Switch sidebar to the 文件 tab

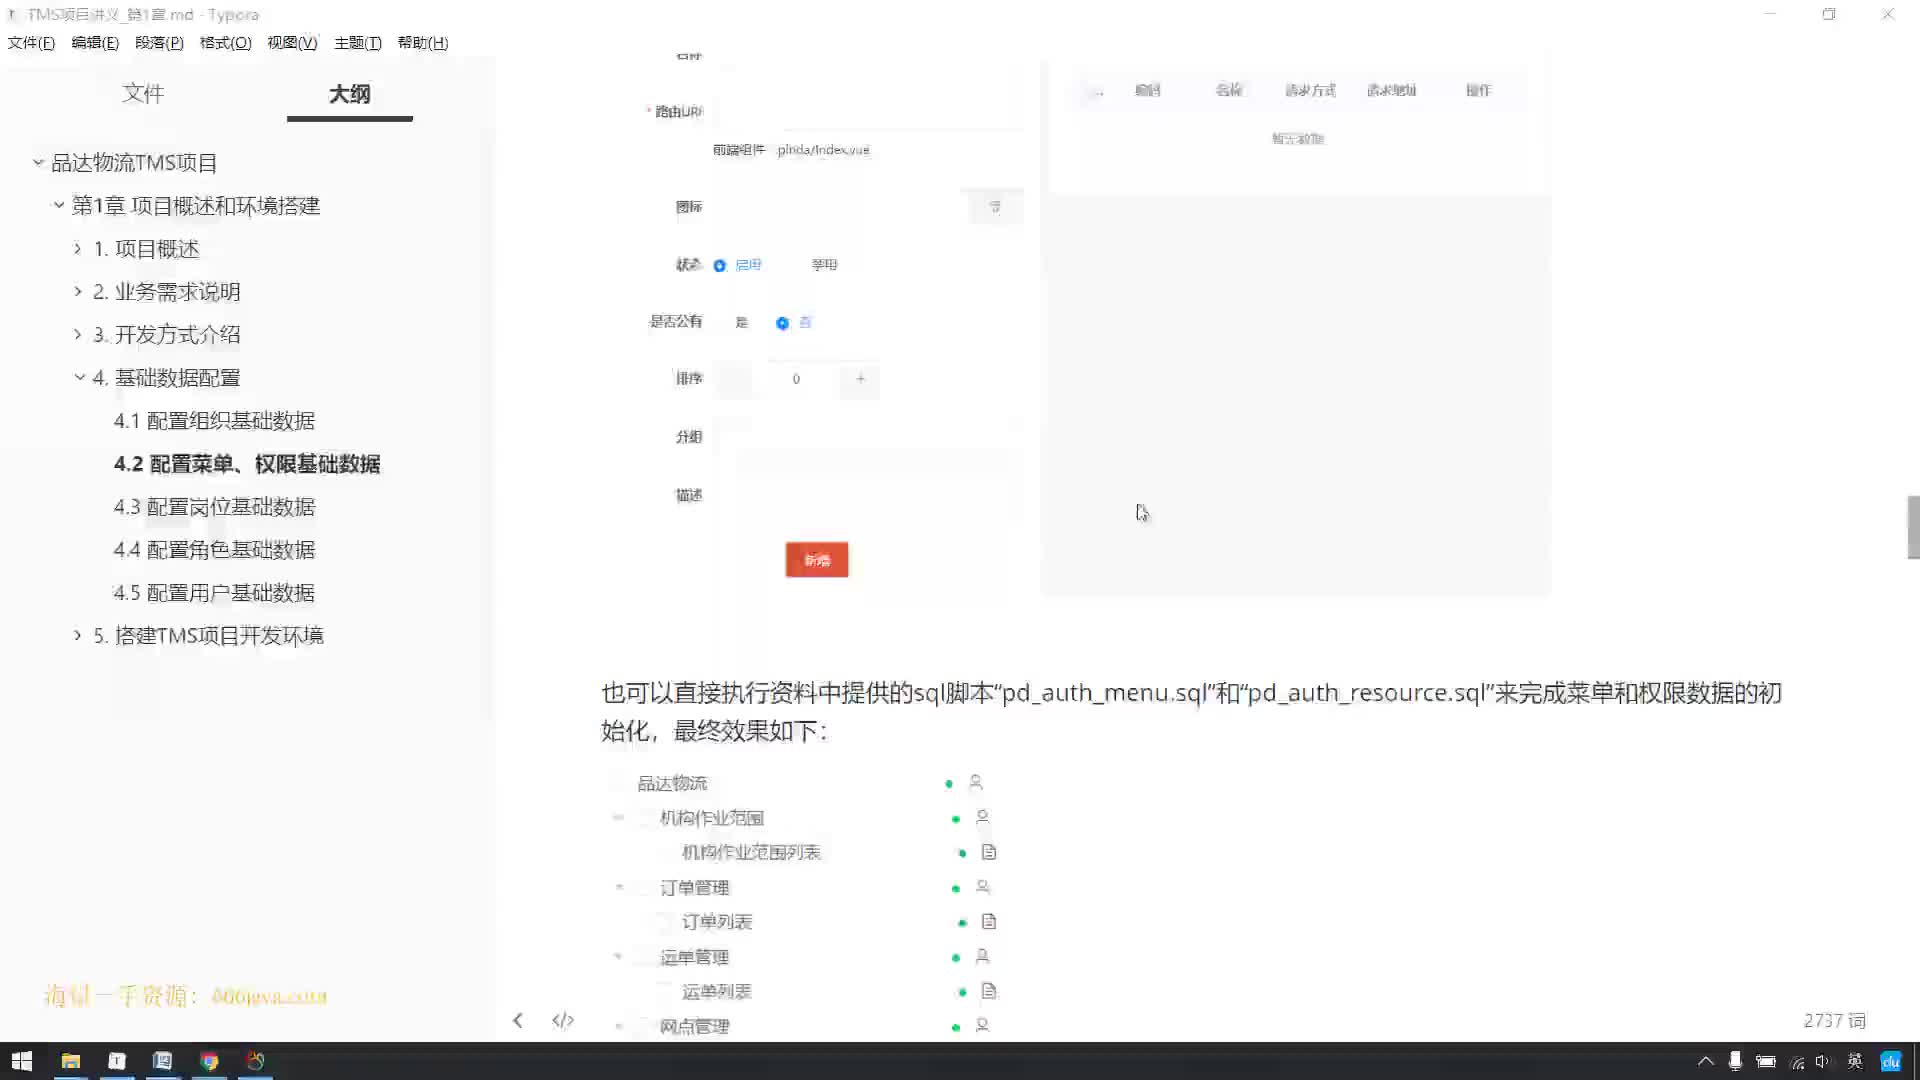pyautogui.click(x=143, y=93)
